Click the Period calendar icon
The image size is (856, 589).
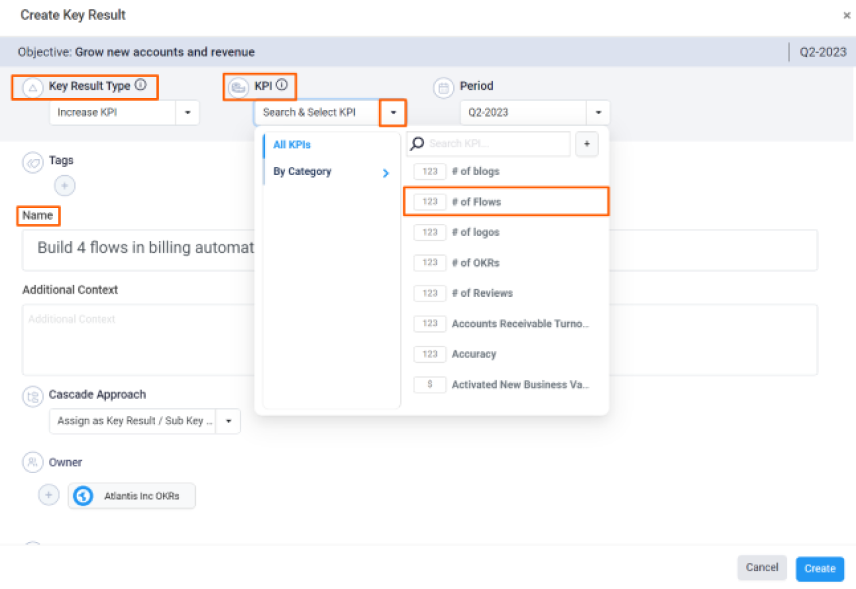[x=443, y=87]
